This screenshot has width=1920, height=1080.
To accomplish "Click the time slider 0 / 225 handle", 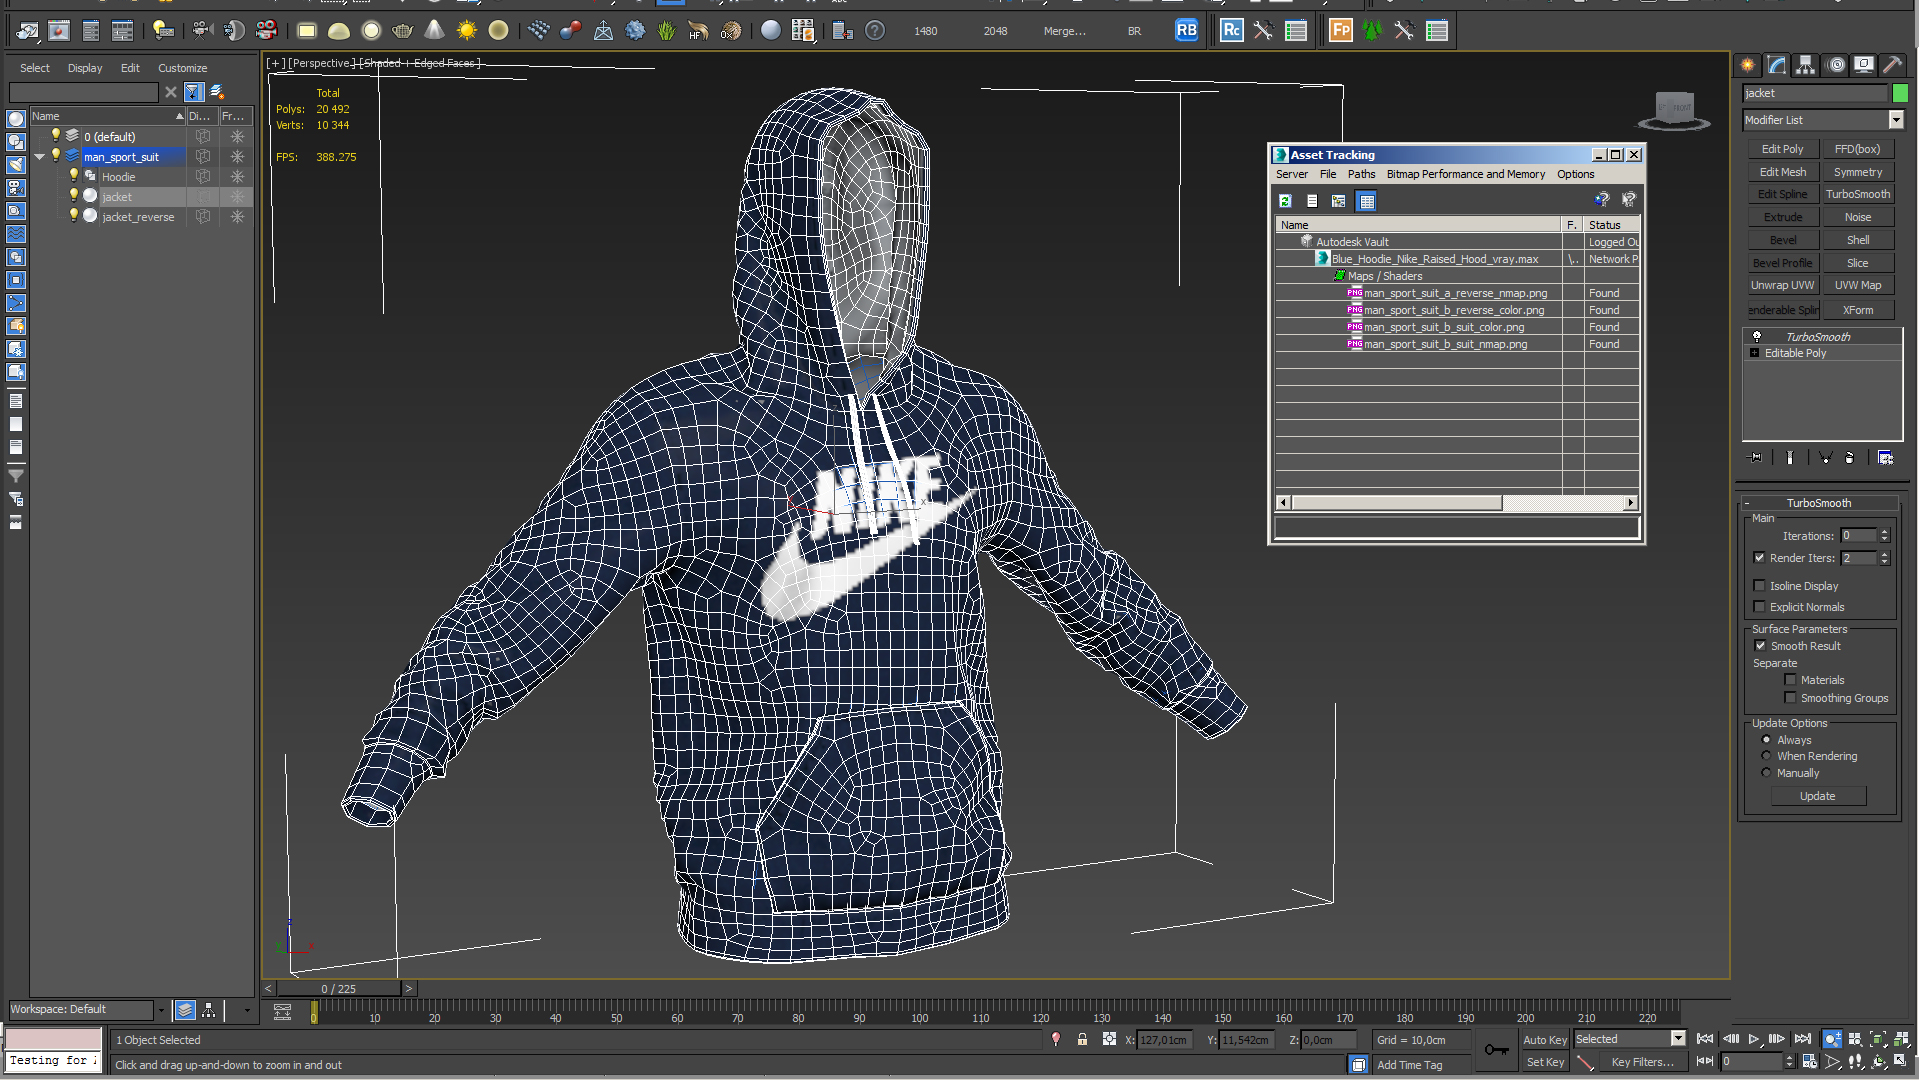I will coord(338,988).
